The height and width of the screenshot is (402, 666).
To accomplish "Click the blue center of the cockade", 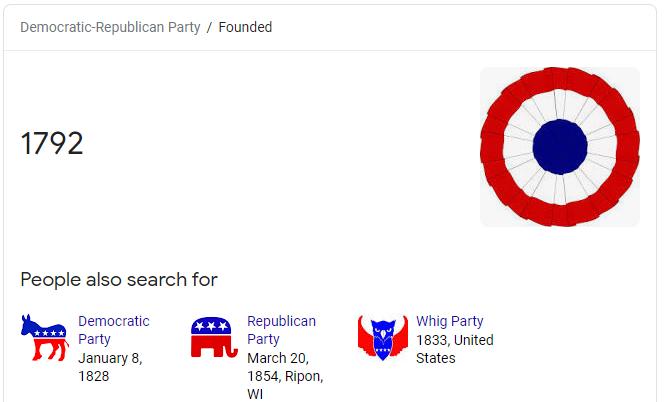I will [560, 147].
